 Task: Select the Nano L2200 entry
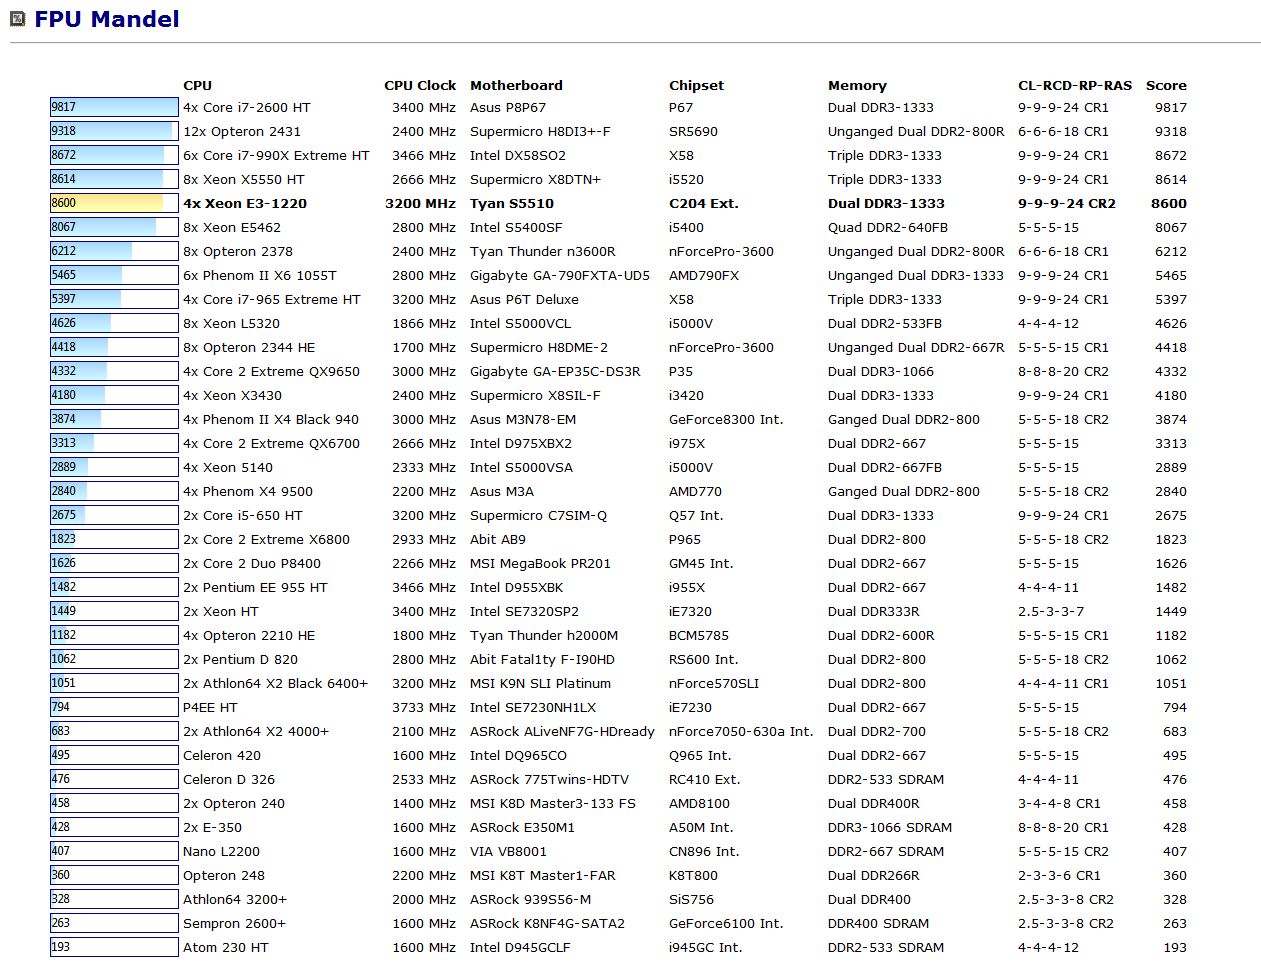coord(221,852)
